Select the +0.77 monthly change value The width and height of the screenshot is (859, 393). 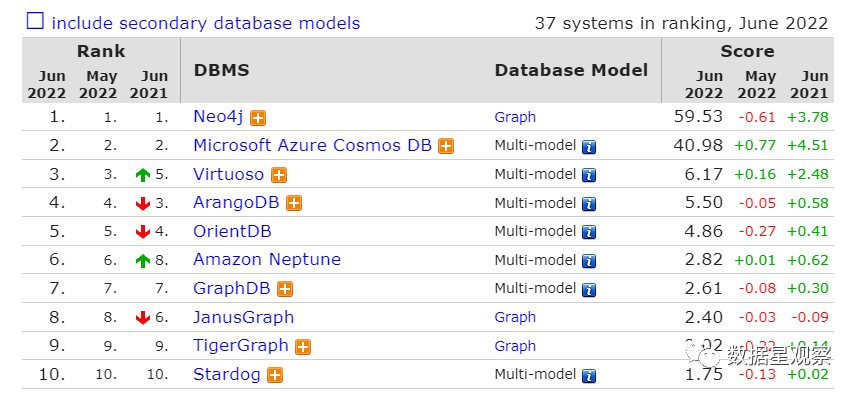(x=755, y=146)
